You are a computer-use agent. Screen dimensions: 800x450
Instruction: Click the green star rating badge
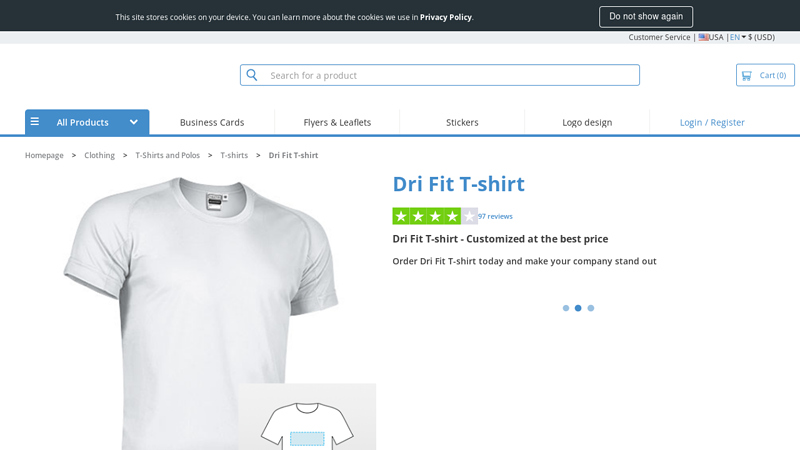tap(435, 216)
